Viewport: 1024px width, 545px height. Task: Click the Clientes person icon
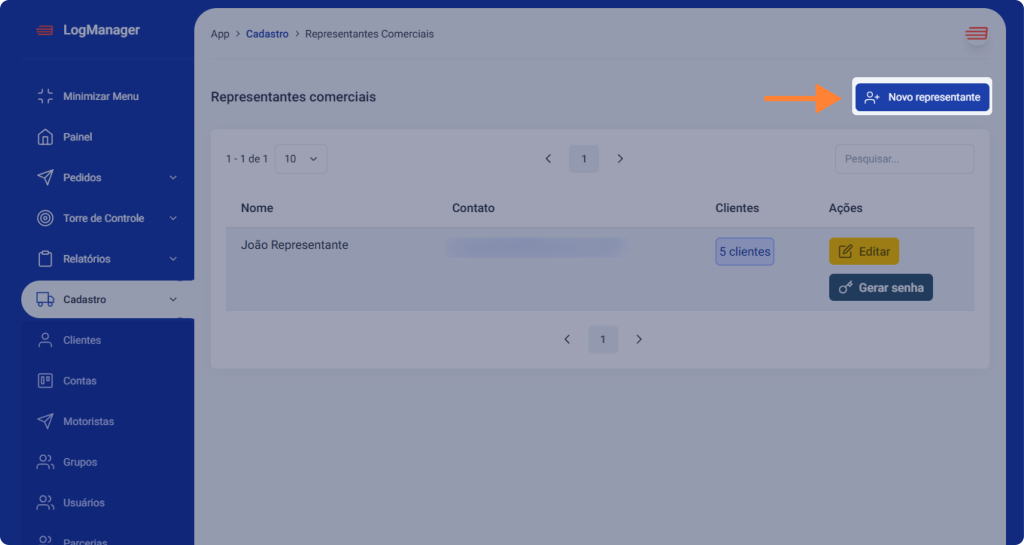[45, 340]
